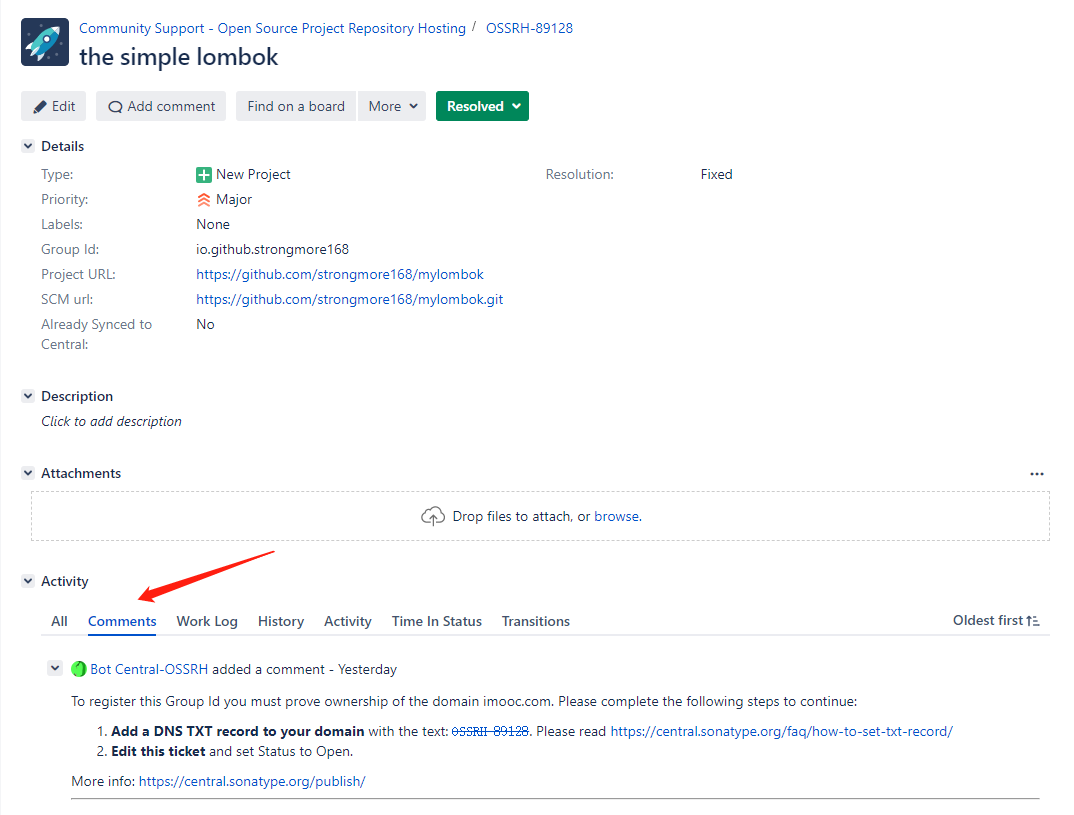This screenshot has height=815, width=1074.
Task: Open the More actions dropdown
Action: (x=392, y=106)
